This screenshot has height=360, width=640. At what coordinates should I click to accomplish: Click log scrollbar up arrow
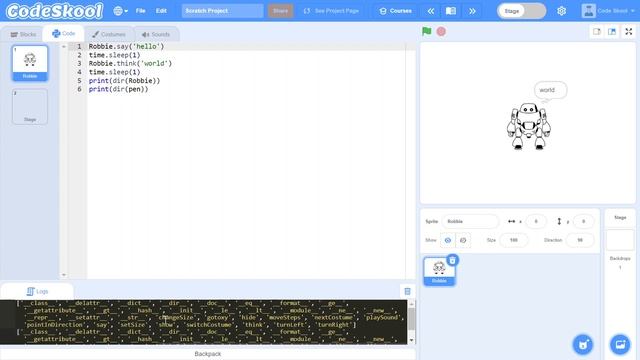click(411, 304)
